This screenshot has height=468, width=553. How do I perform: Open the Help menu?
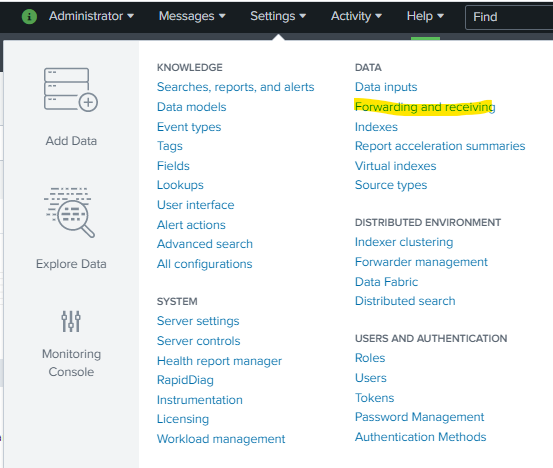click(x=425, y=16)
